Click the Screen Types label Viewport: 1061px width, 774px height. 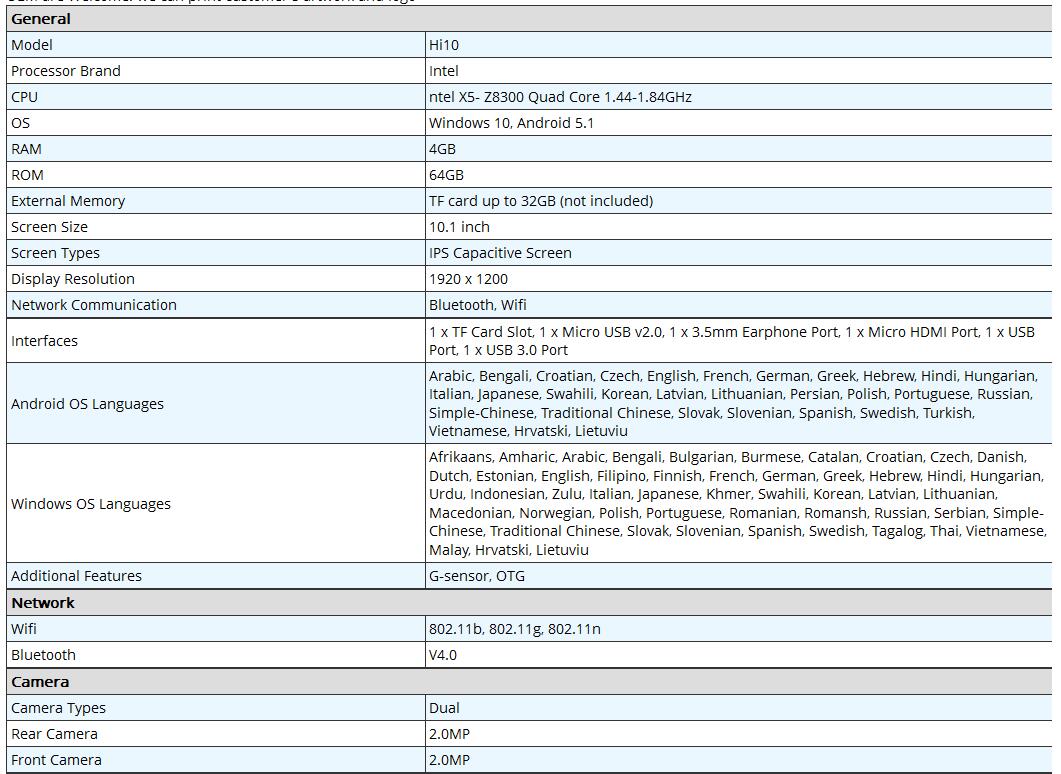(55, 253)
